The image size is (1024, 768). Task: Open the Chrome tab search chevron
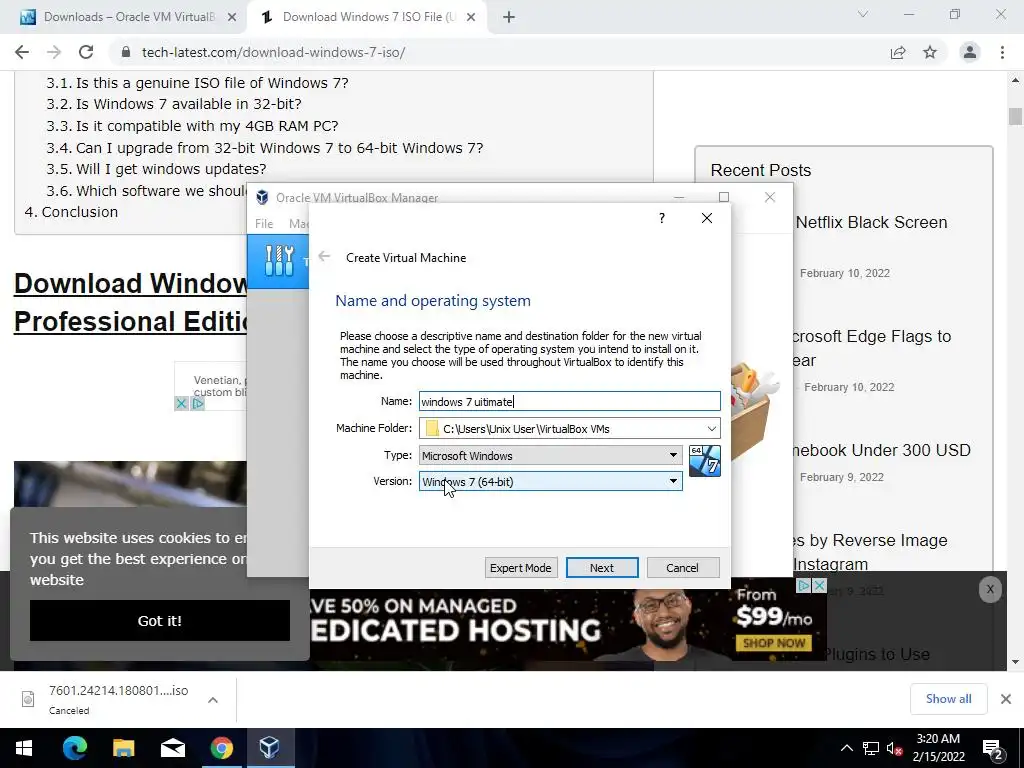tap(863, 14)
